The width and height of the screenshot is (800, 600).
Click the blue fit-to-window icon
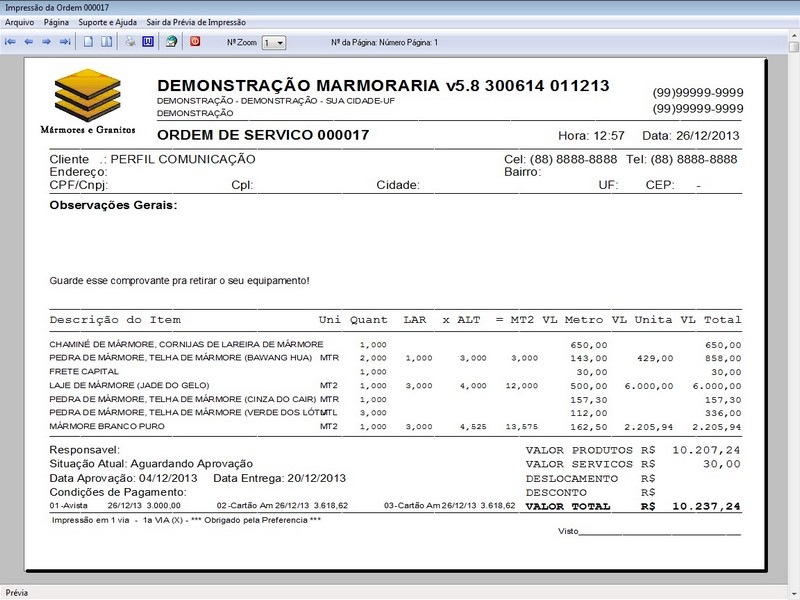coord(146,41)
